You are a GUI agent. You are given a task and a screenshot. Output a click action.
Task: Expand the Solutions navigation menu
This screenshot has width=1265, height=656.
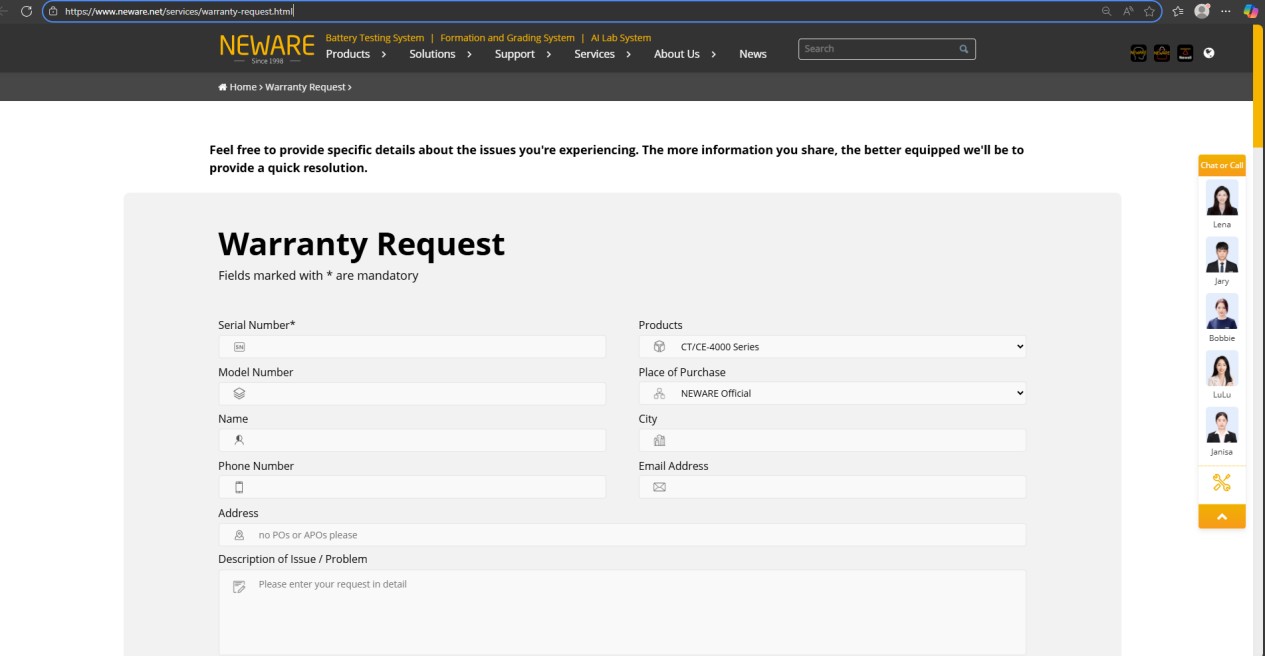pos(440,54)
